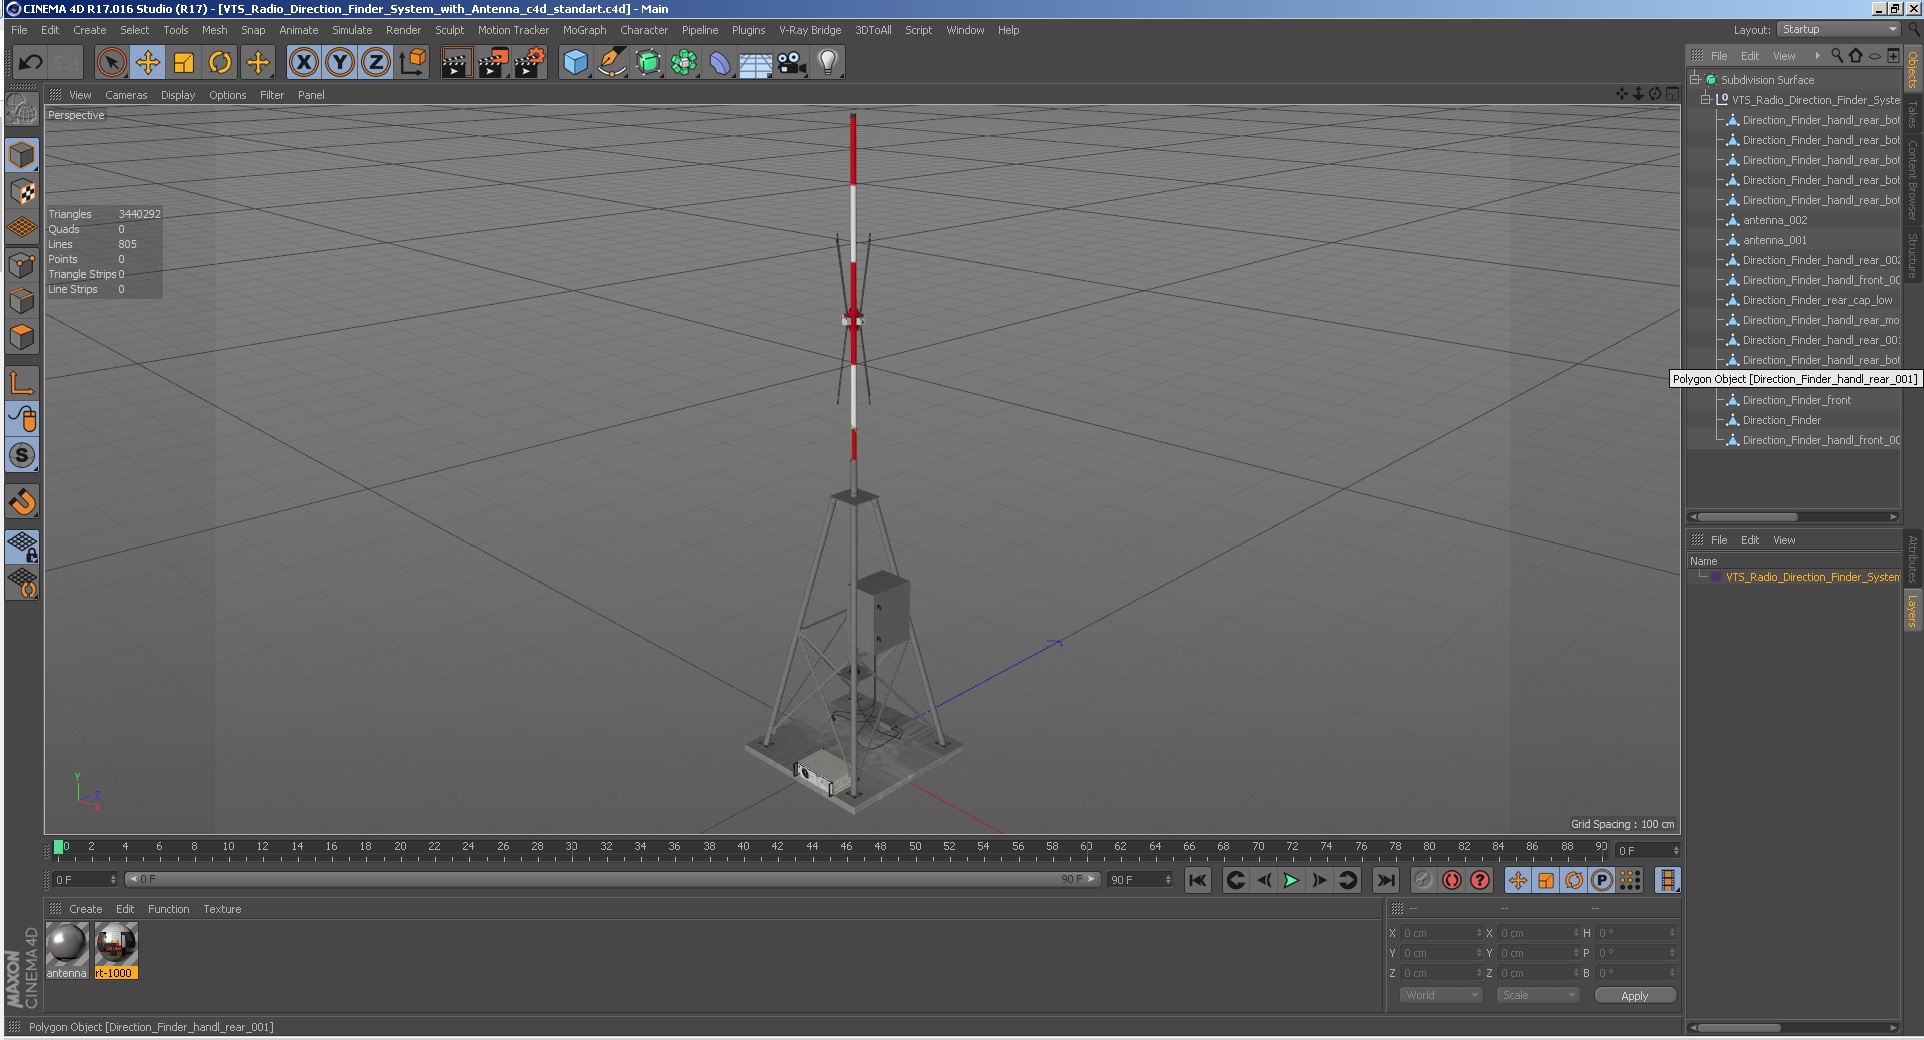Toggle position keyframe recording

coord(1518,880)
